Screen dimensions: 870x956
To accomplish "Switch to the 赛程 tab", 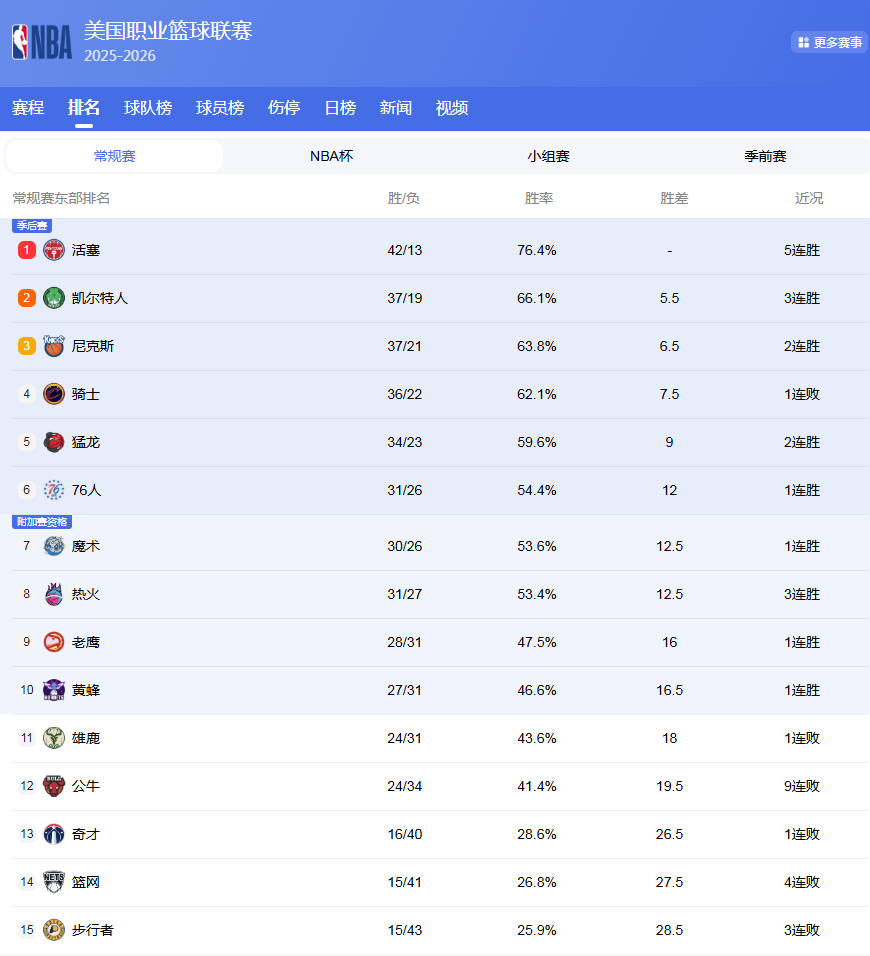I will coord(27,108).
